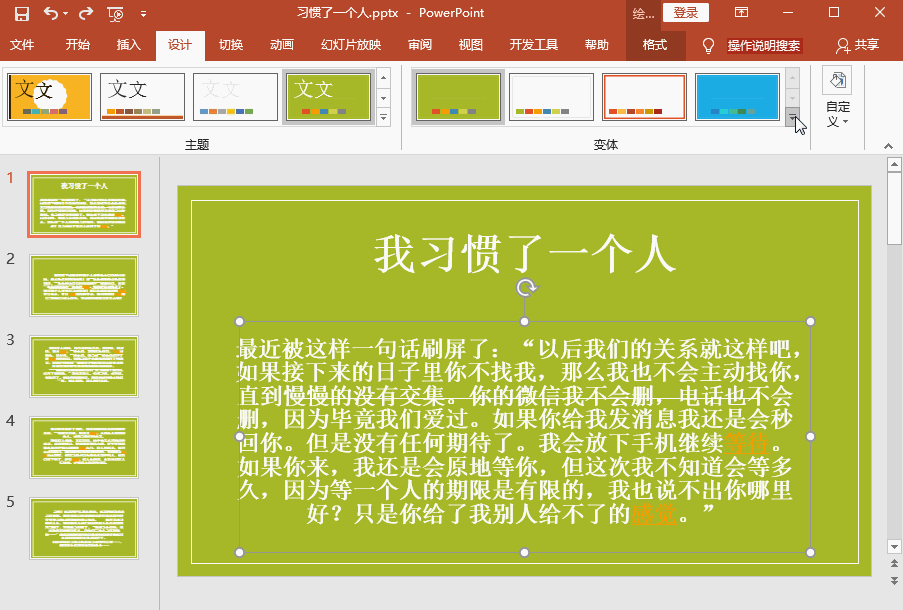Open the 帮助 tab
Viewport: 903px width, 610px height.
[597, 45]
